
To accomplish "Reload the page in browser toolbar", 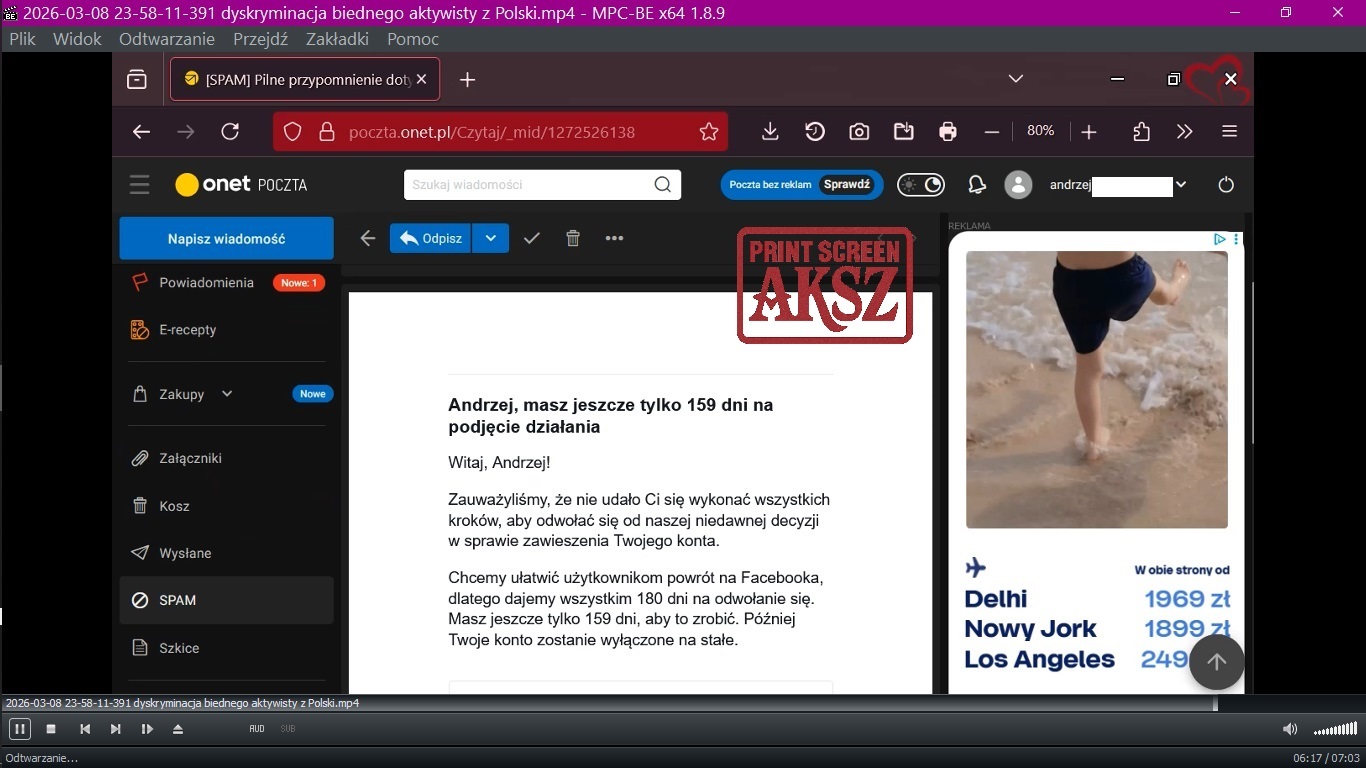I will click(x=230, y=132).
